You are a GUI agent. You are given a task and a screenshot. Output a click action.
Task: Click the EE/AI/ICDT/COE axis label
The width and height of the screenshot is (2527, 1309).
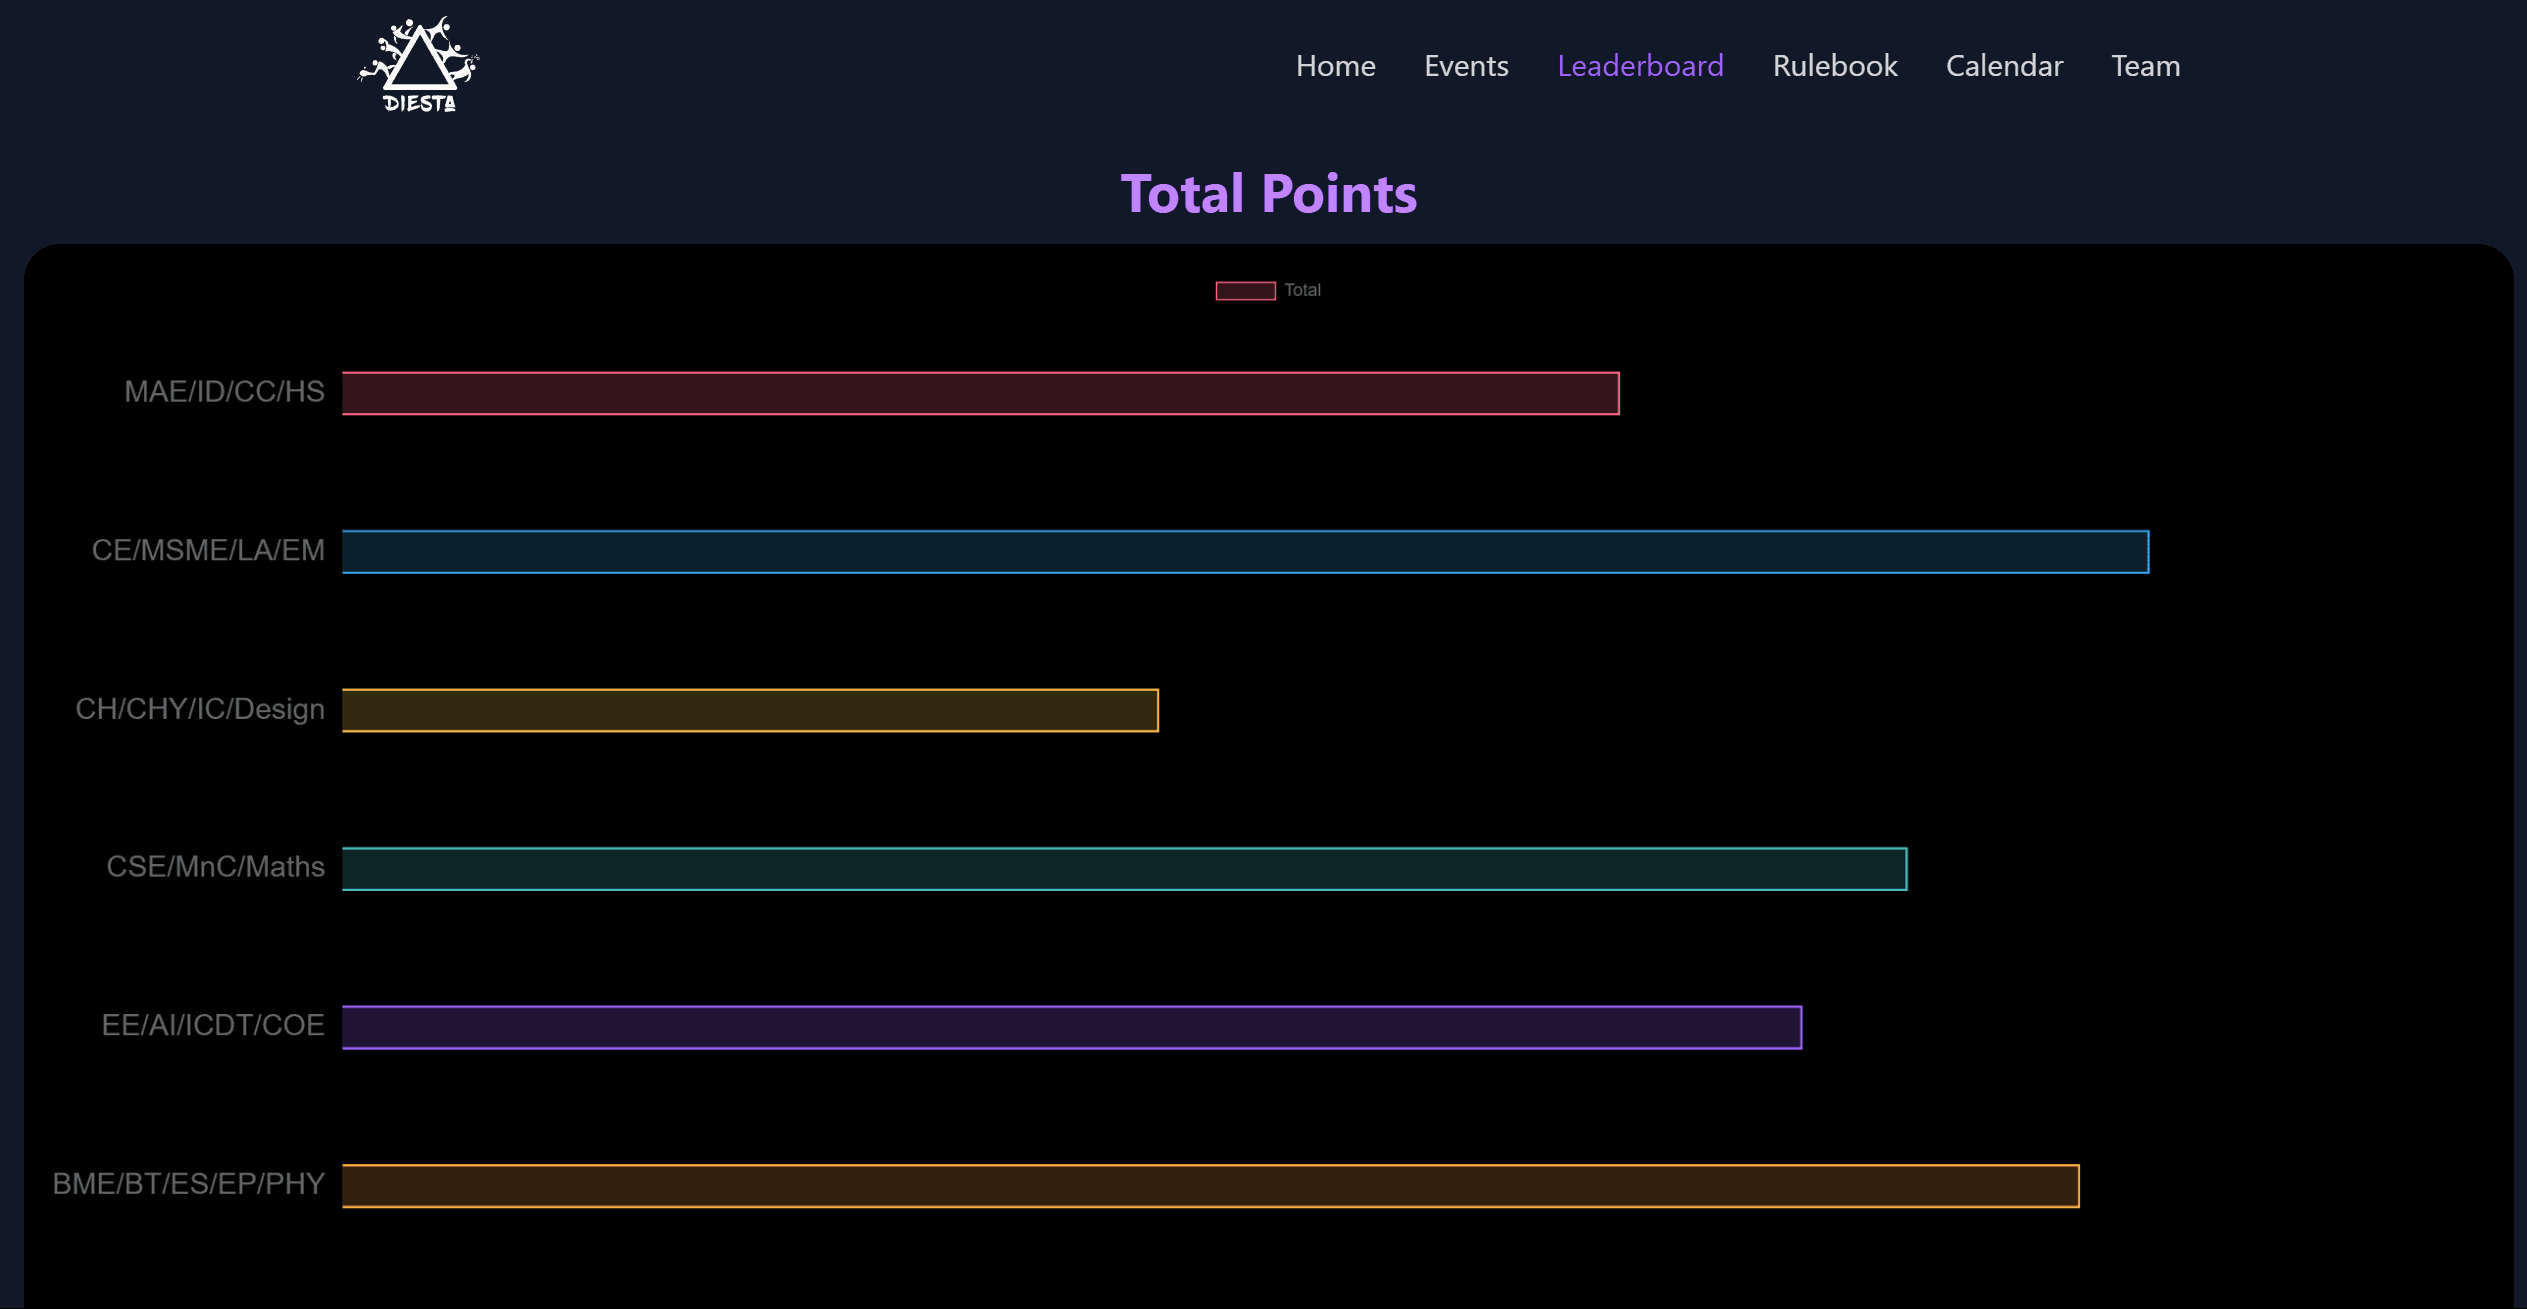(x=213, y=1026)
